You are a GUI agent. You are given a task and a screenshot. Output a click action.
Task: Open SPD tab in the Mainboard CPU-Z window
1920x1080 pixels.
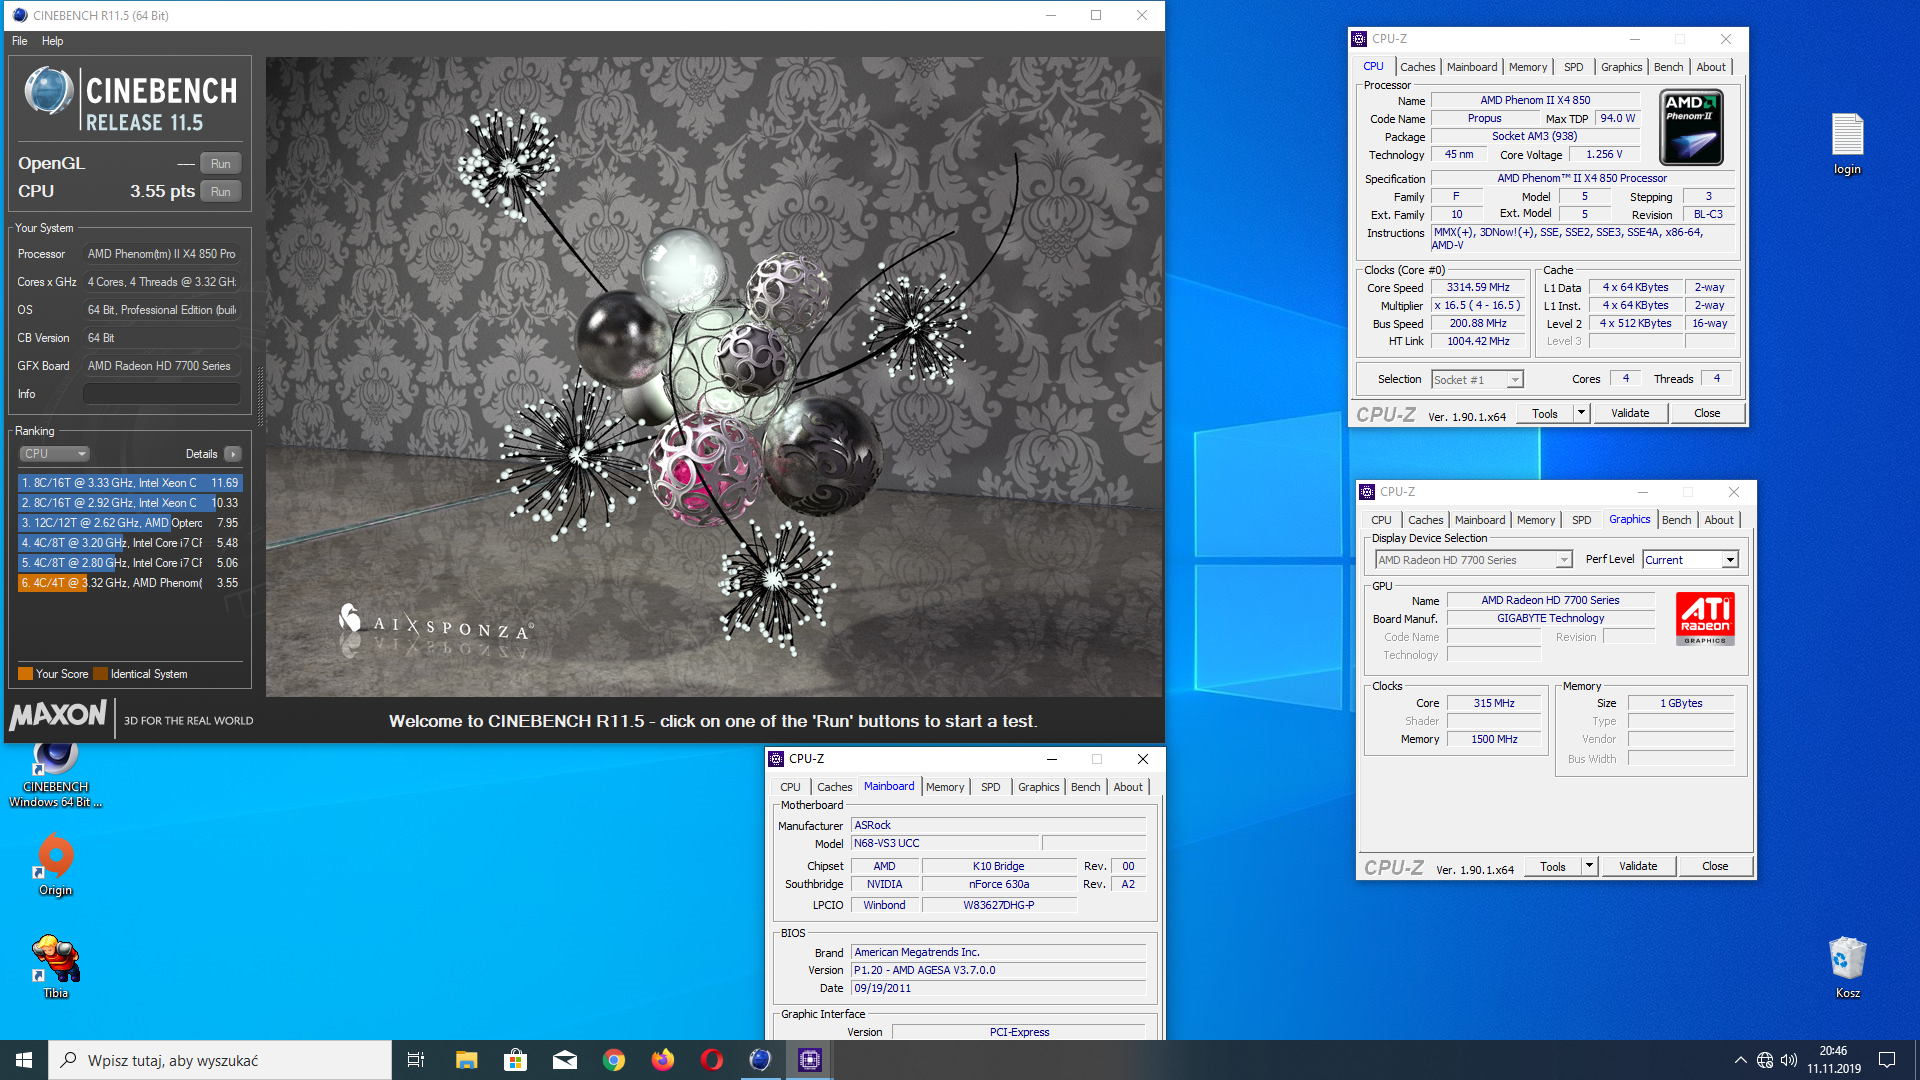990,787
